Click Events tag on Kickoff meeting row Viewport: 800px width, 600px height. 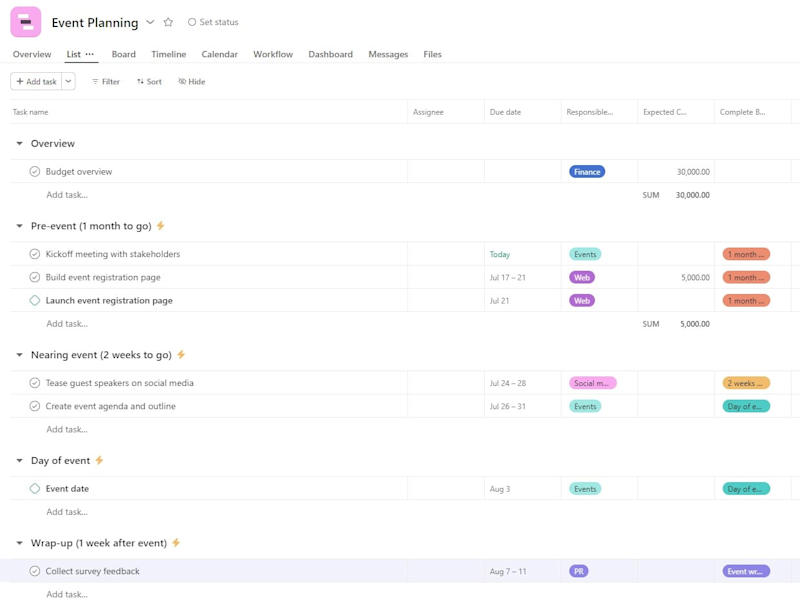(585, 254)
